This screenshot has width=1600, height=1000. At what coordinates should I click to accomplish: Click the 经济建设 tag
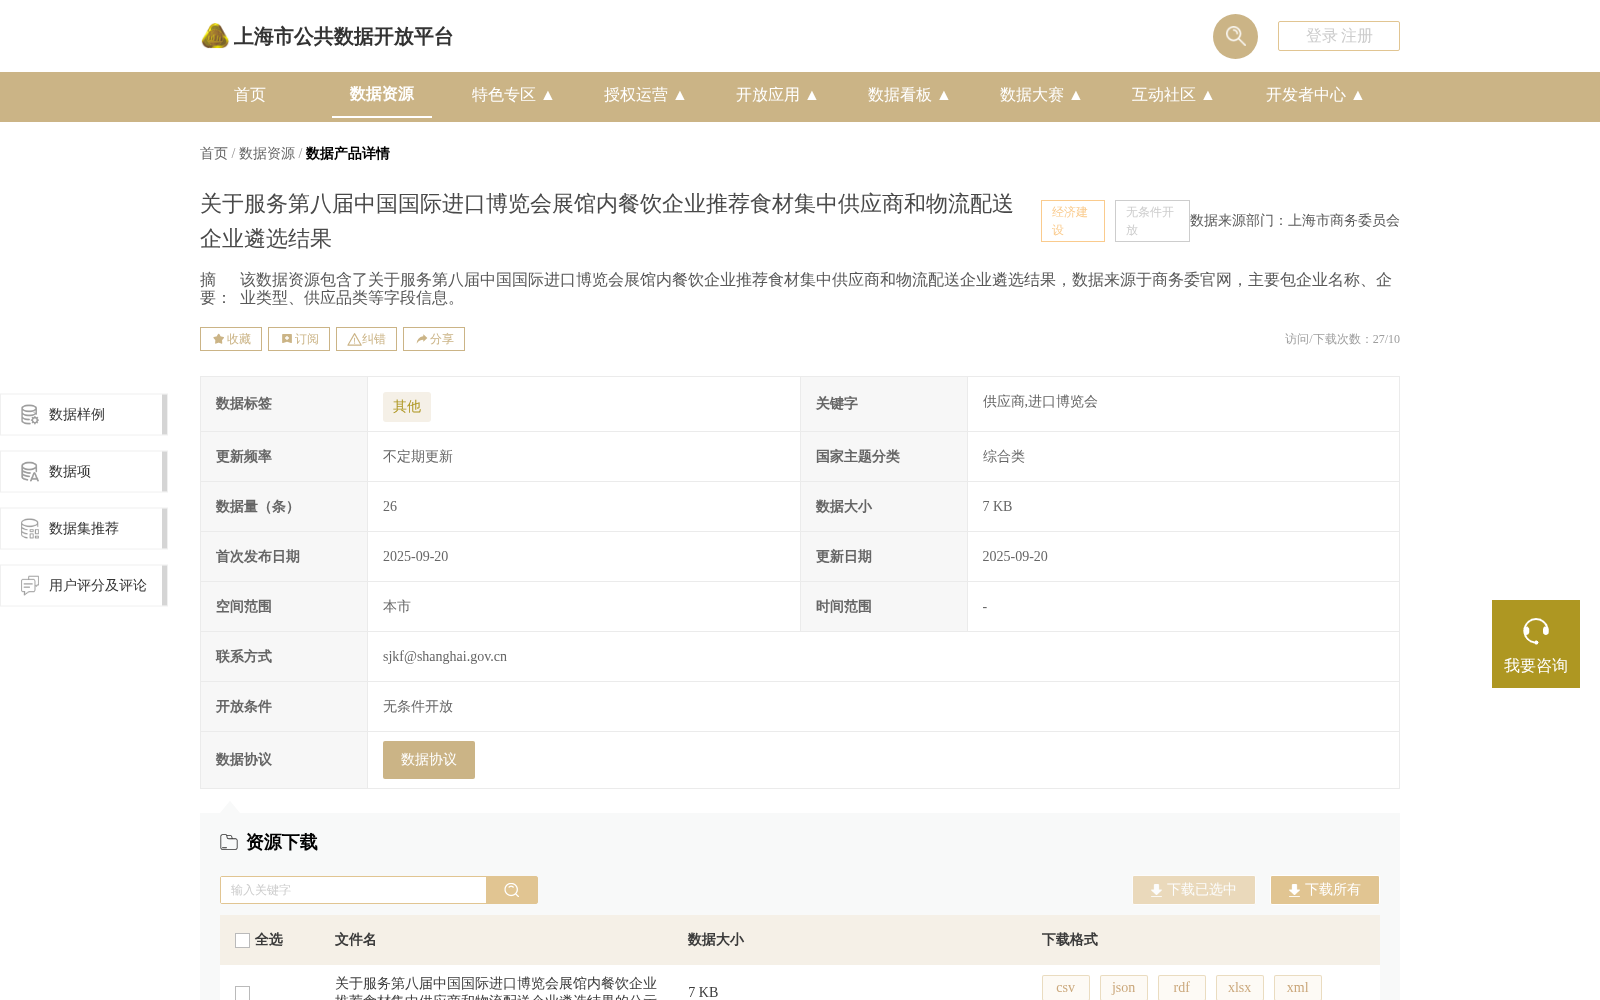pos(1073,221)
